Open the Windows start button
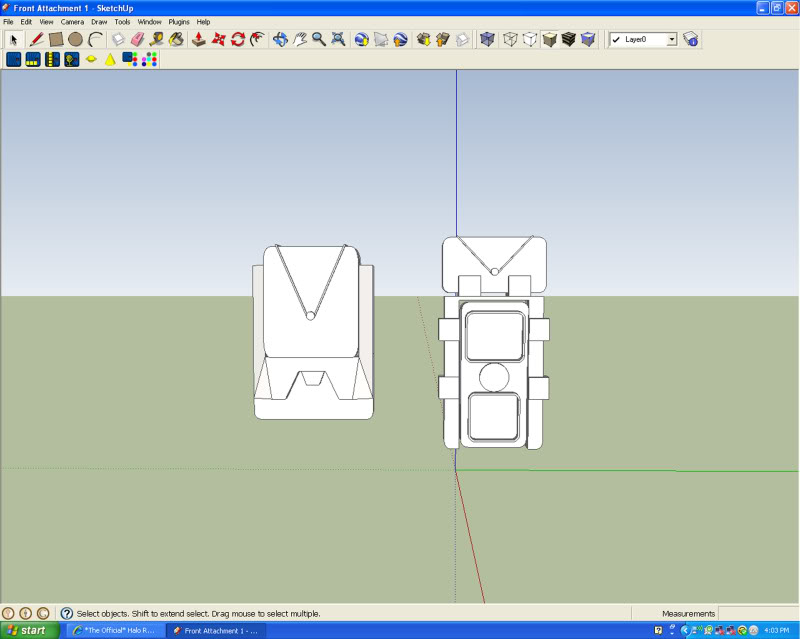 30,630
